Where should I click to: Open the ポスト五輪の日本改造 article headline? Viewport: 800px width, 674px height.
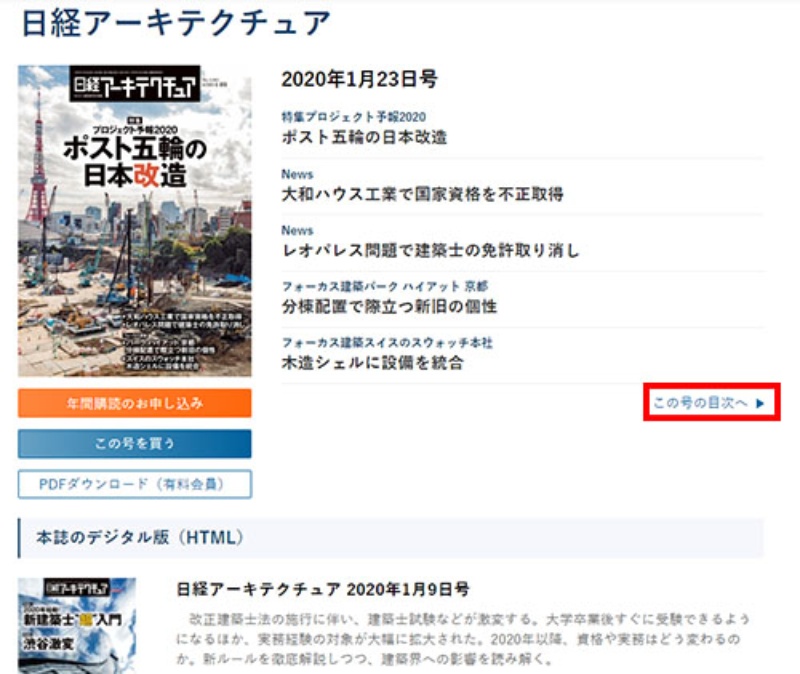[x=364, y=137]
